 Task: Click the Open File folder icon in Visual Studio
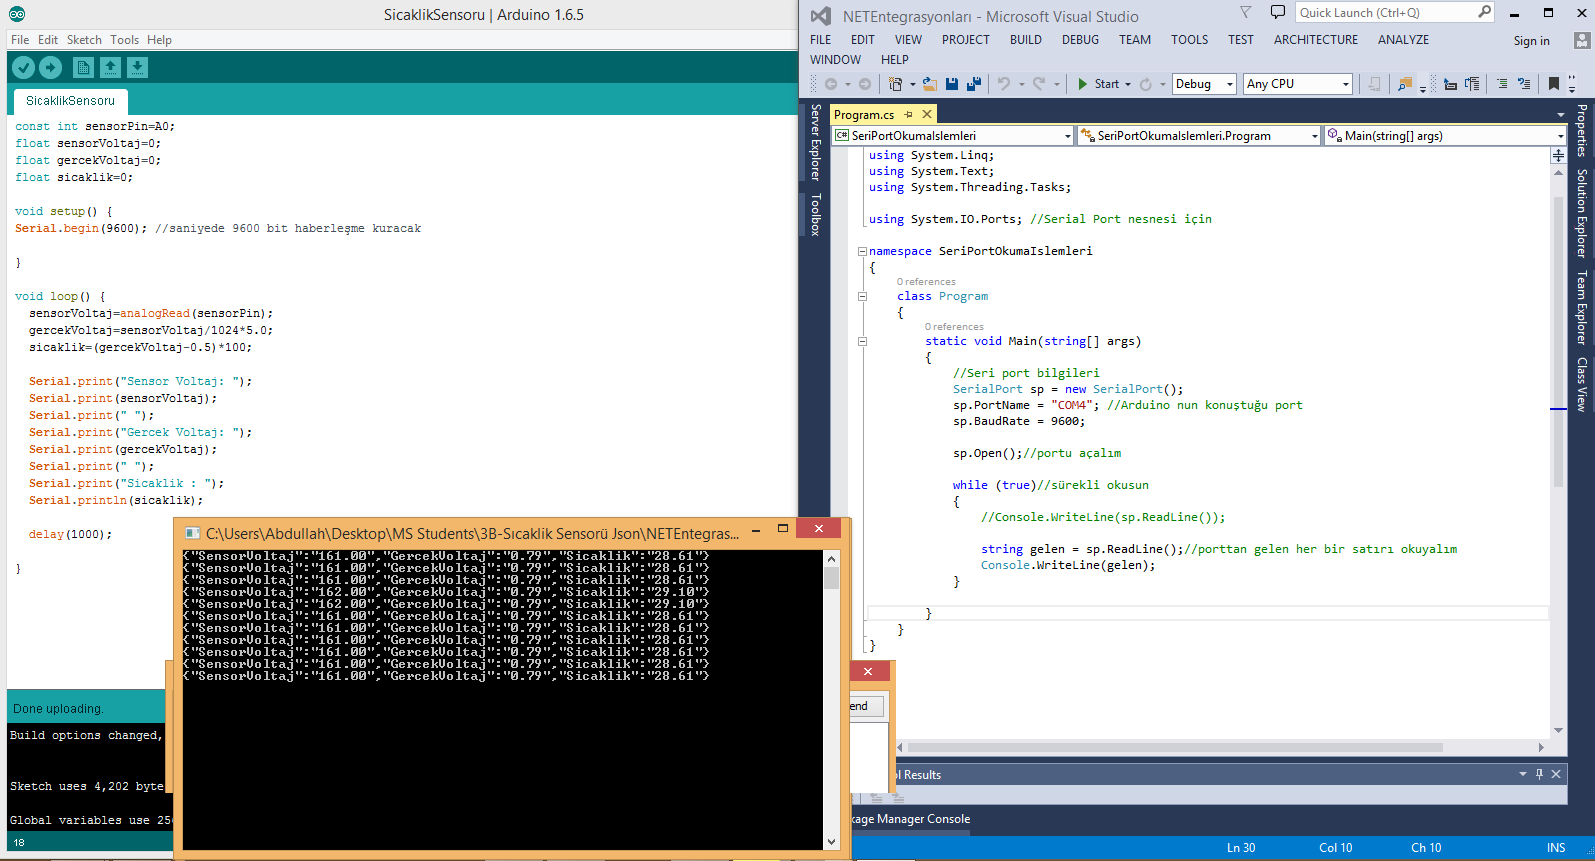930,84
